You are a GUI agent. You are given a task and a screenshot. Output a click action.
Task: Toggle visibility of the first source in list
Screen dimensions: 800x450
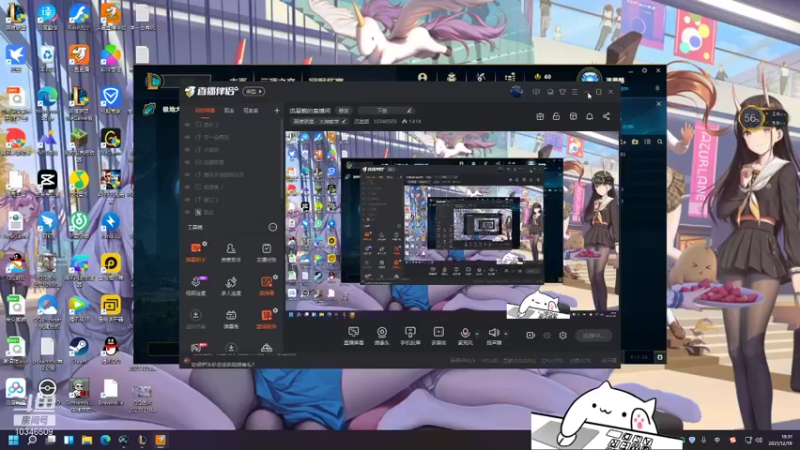[x=187, y=124]
